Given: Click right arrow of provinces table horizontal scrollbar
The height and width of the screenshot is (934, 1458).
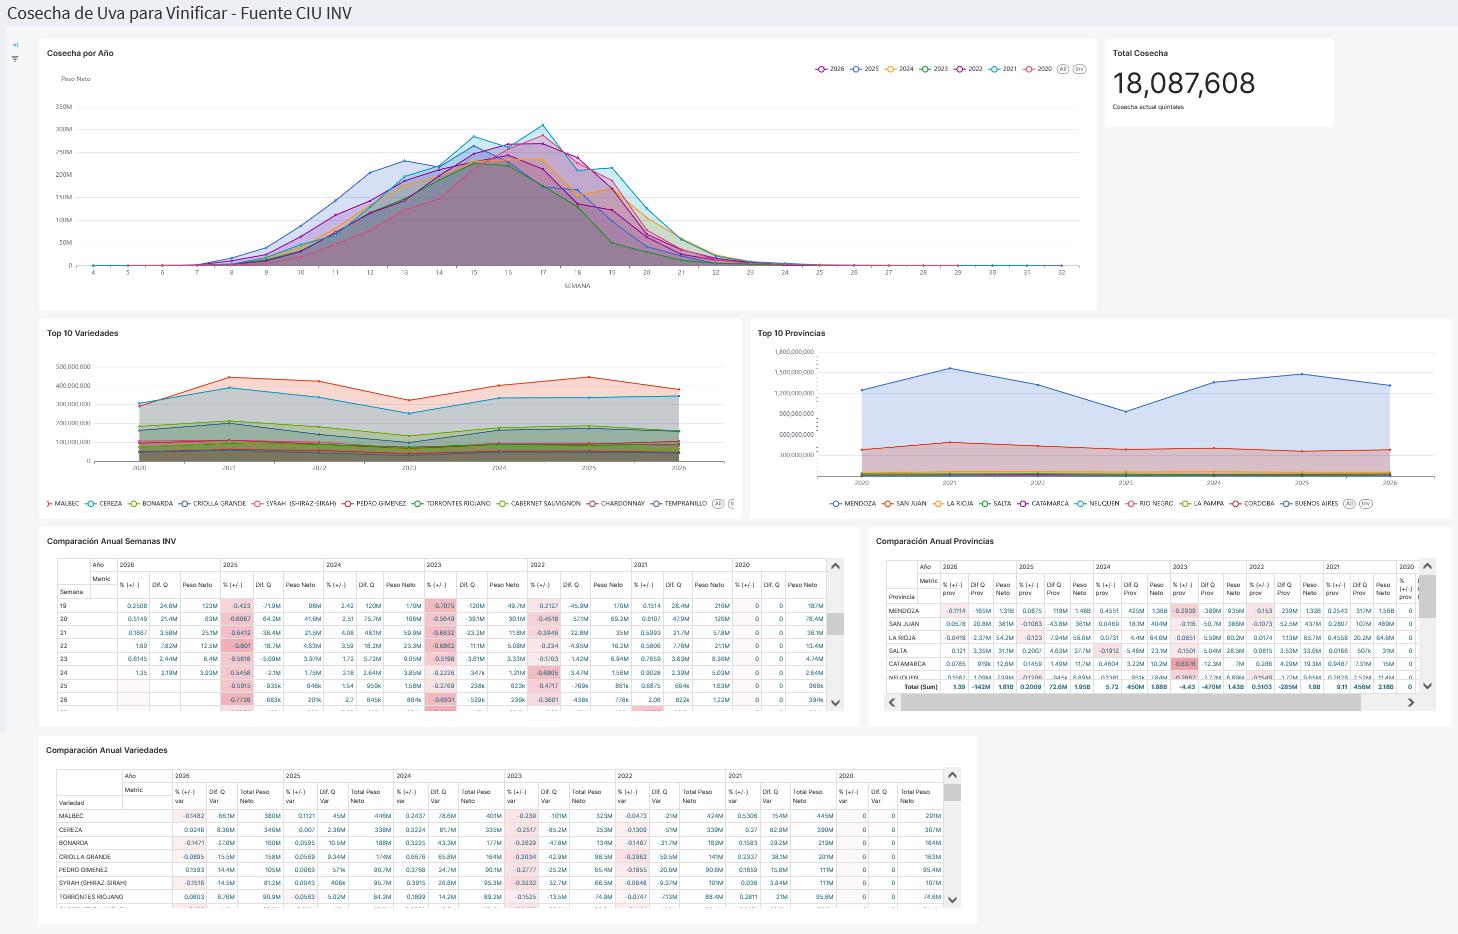Looking at the screenshot, I should [1411, 702].
